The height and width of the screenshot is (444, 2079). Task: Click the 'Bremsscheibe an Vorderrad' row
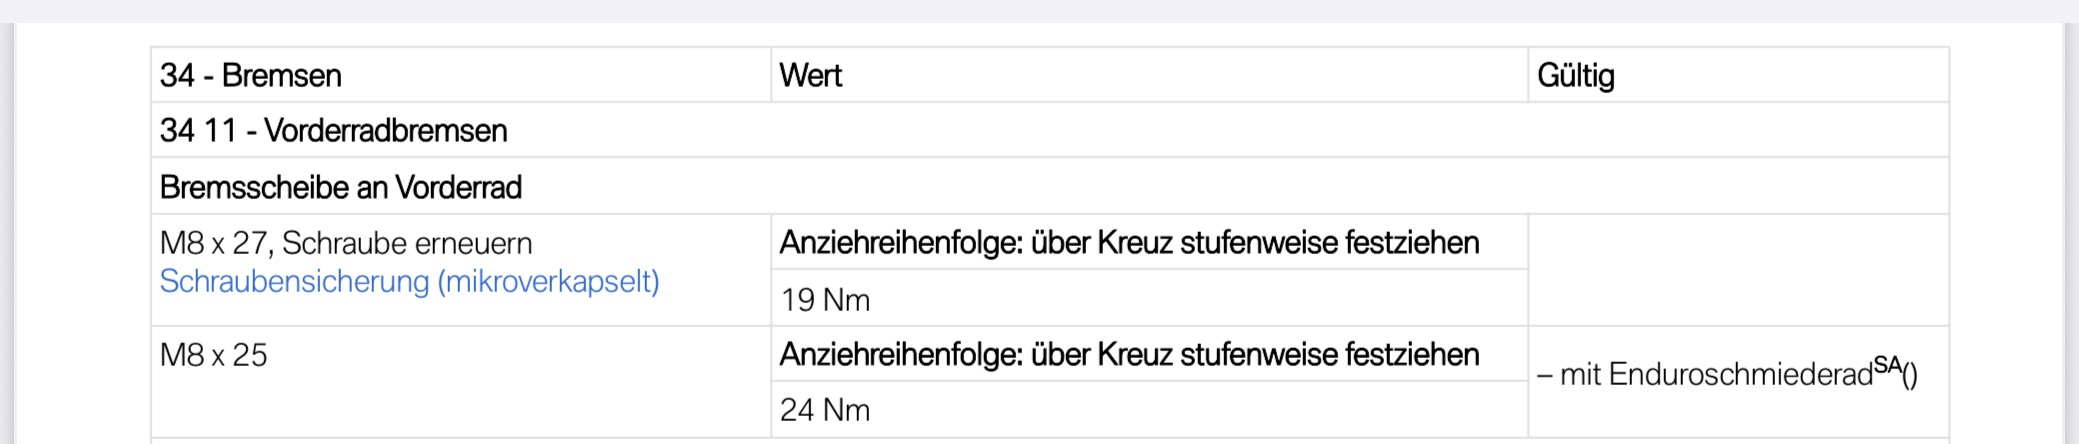[340, 187]
